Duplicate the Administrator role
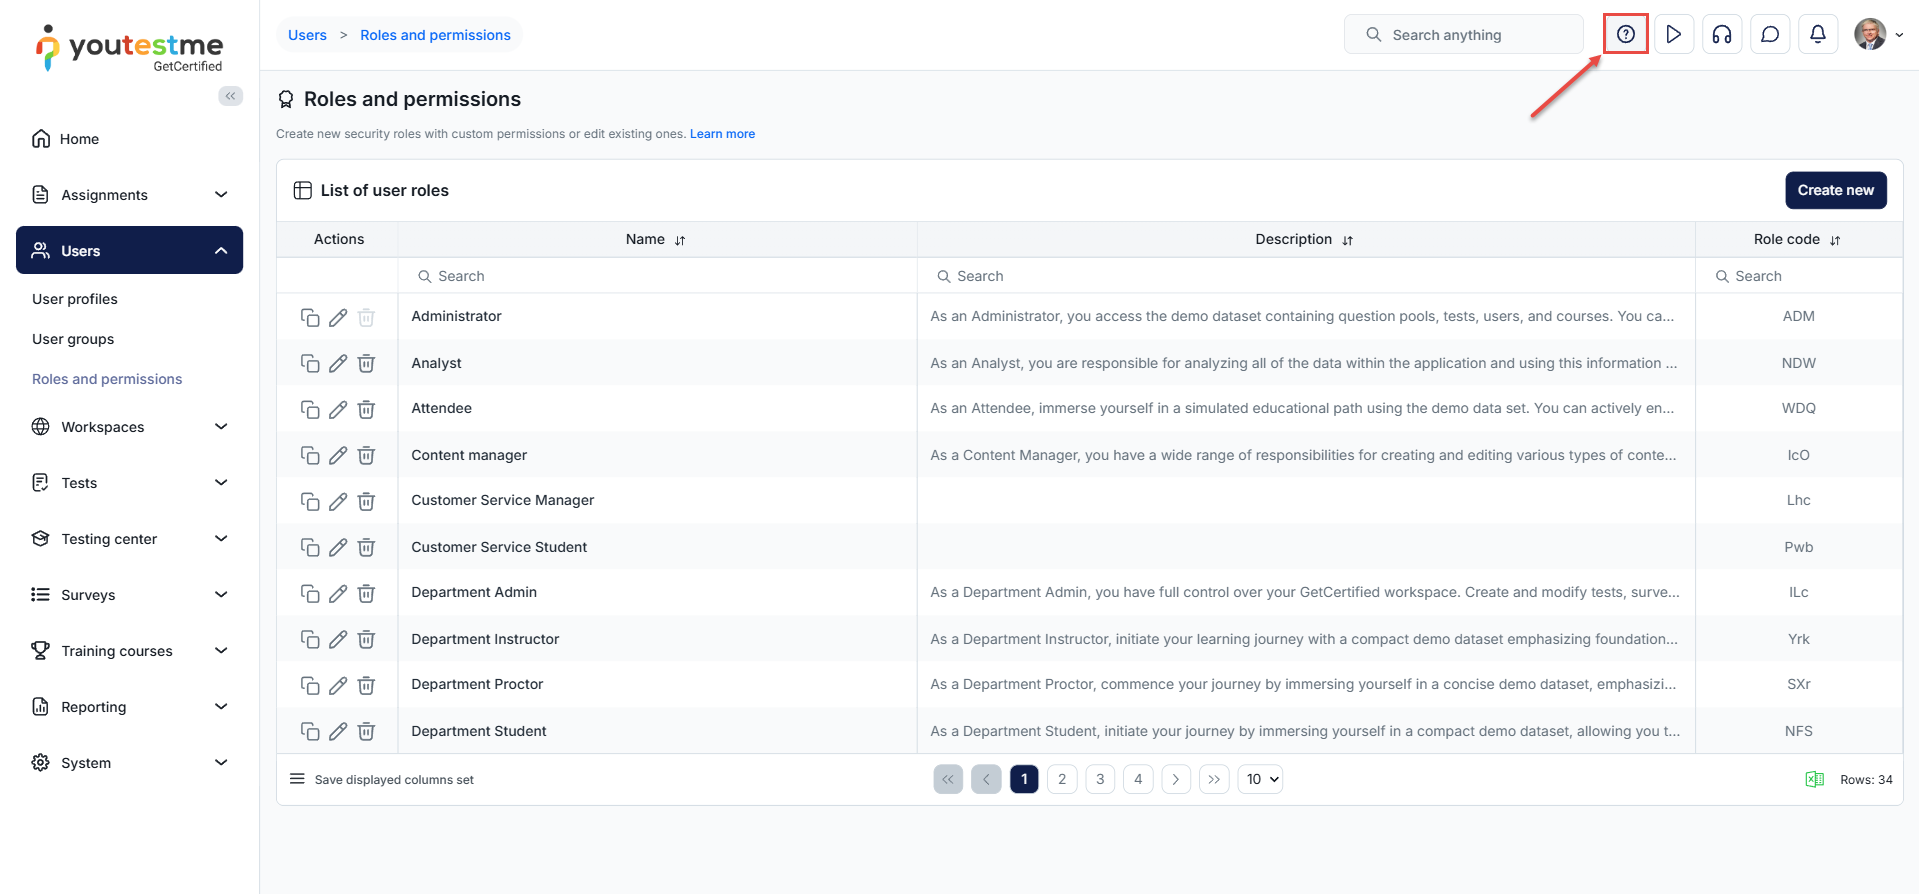This screenshot has height=894, width=1919. coord(310,317)
